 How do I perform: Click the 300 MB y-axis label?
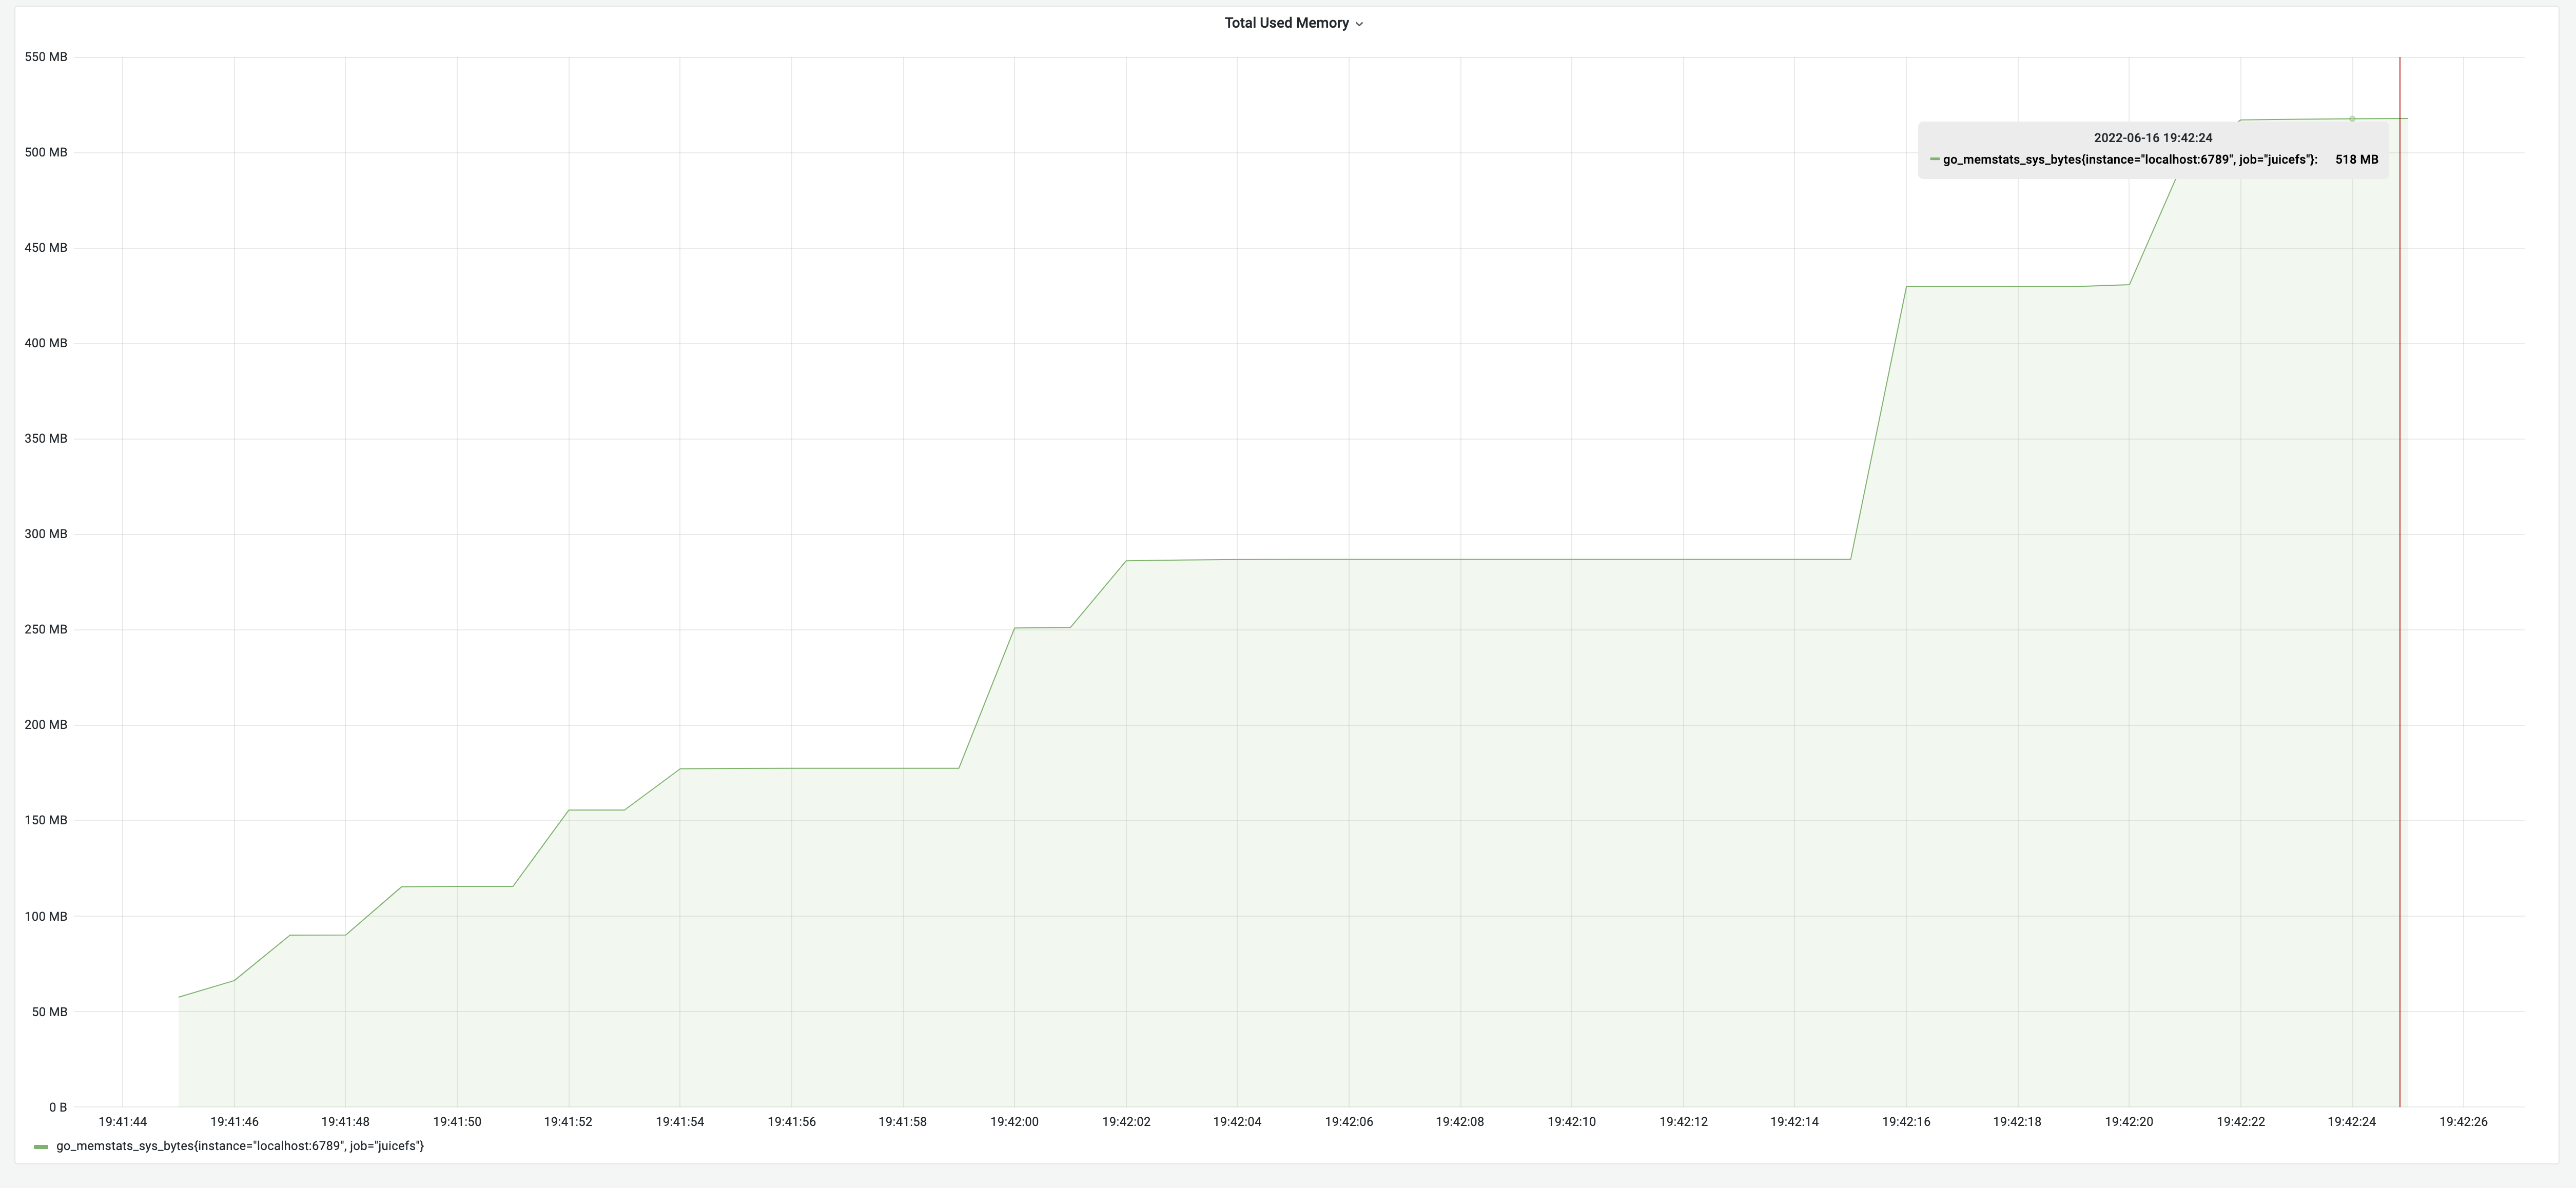[x=46, y=534]
